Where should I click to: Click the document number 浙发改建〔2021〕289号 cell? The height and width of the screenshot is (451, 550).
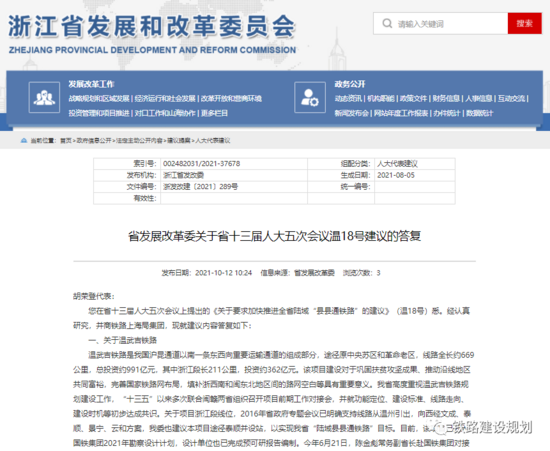pyautogui.click(x=234, y=187)
